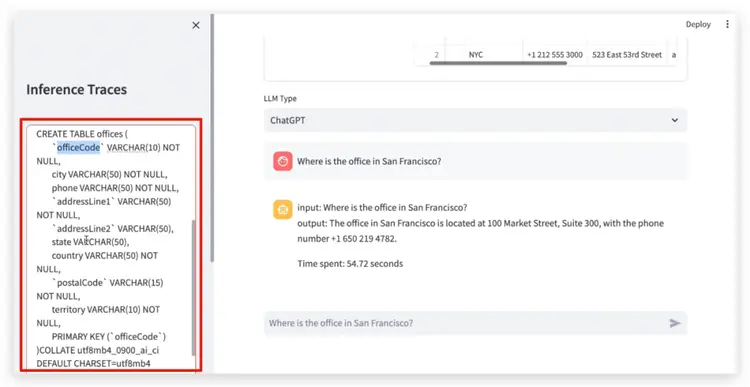The width and height of the screenshot is (750, 387).
Task: Close the Inference Traces sidebar
Action: 196,25
